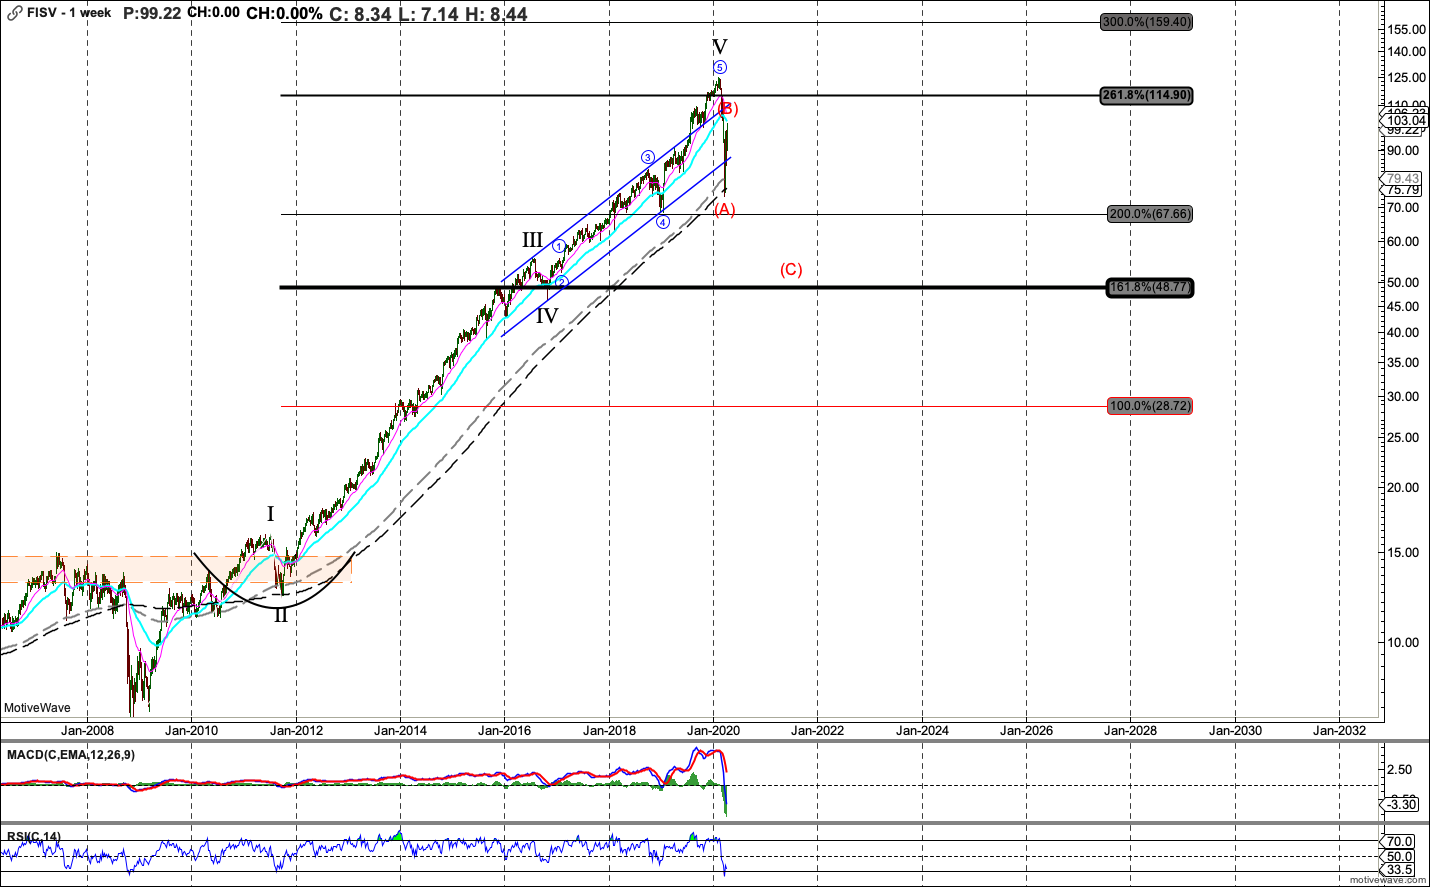Image resolution: width=1430 pixels, height=887 pixels.
Task: Select the circled 2 wave marker
Action: point(562,282)
